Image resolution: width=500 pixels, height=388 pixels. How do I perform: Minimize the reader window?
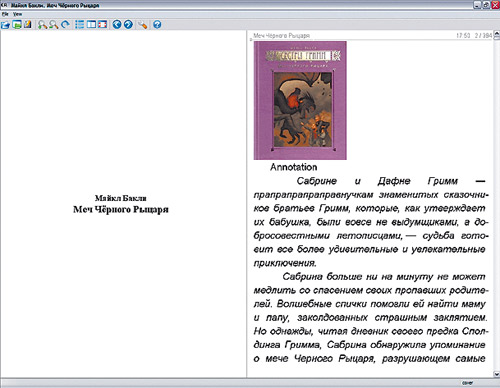pyautogui.click(x=478, y=5)
